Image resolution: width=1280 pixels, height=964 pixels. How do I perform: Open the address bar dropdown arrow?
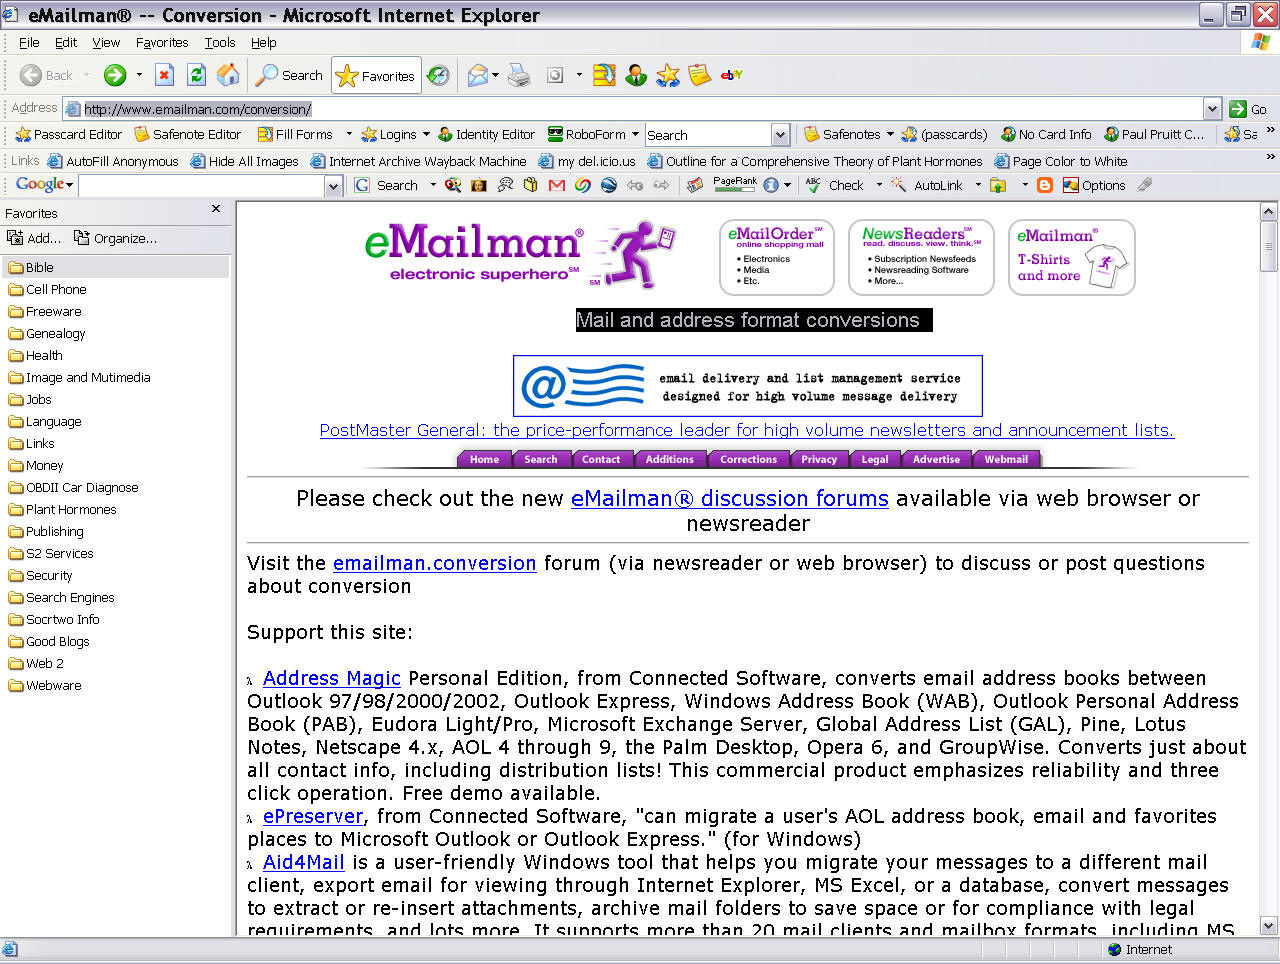(x=1212, y=109)
